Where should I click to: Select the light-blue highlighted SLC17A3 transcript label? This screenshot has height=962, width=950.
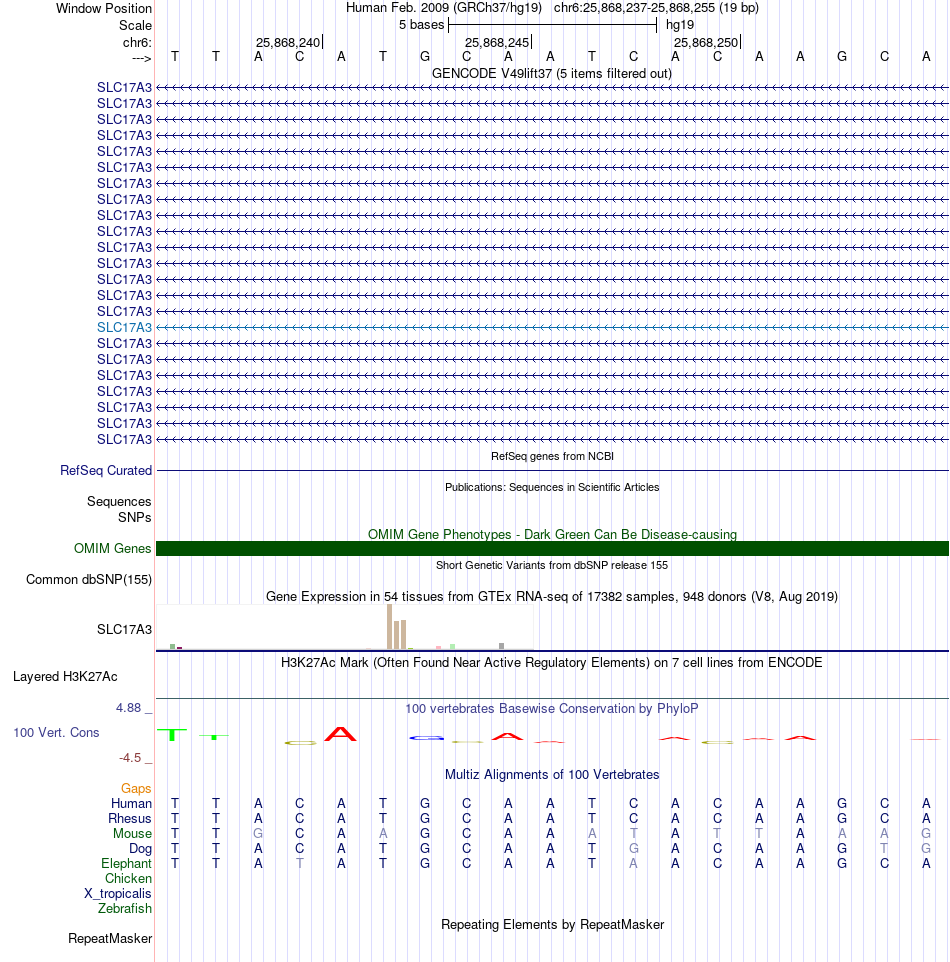point(124,328)
